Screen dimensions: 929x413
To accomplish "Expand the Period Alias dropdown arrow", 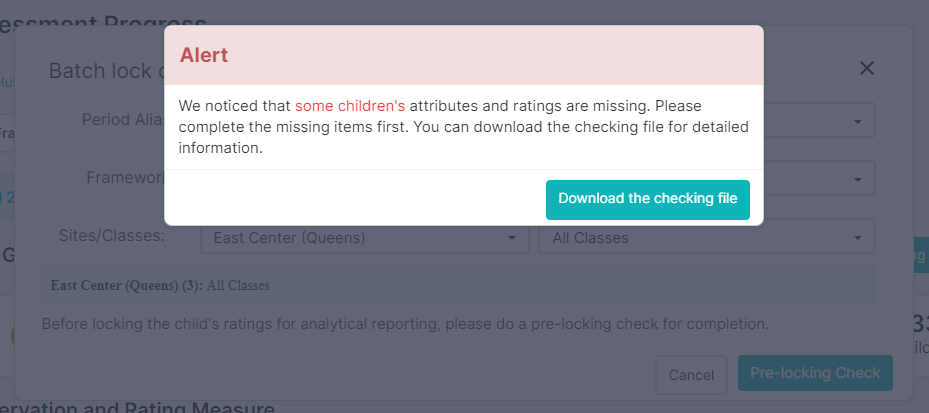I will (857, 121).
